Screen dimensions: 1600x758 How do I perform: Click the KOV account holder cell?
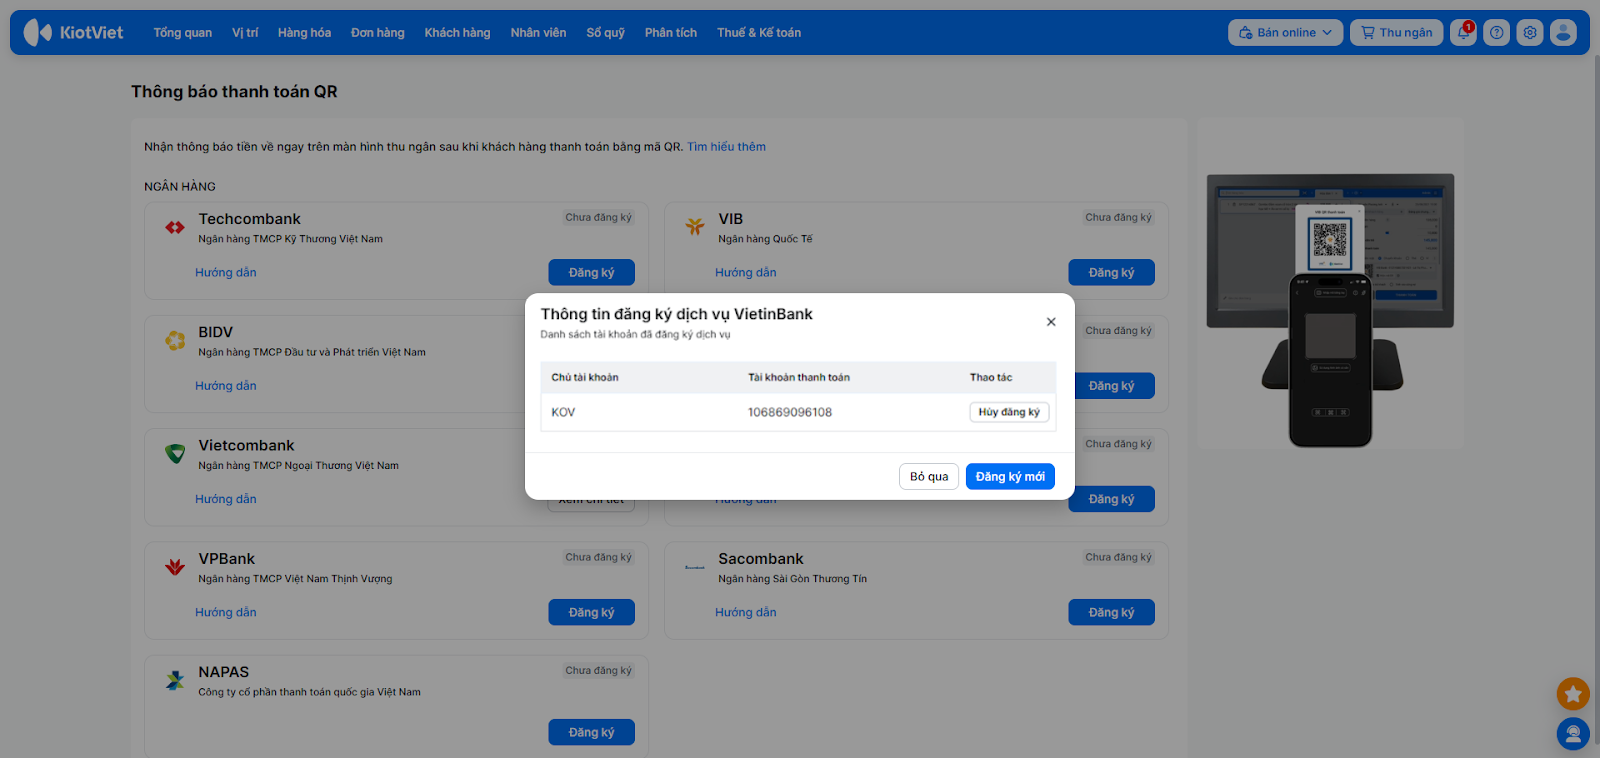pos(563,412)
